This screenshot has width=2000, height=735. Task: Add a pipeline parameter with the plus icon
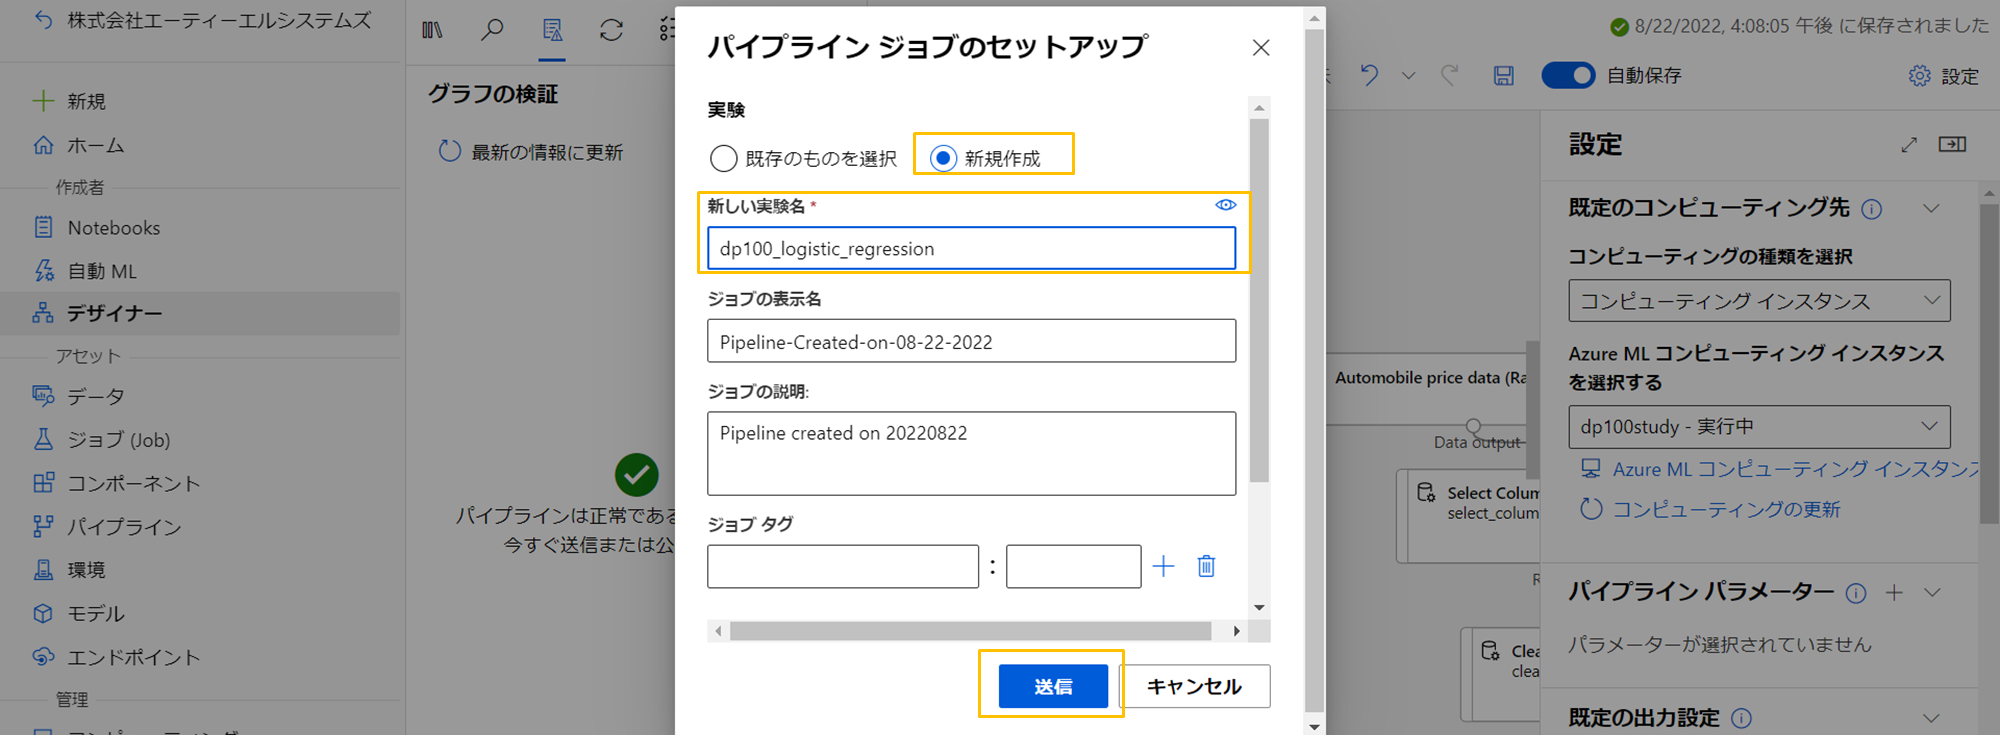[x=1894, y=593]
